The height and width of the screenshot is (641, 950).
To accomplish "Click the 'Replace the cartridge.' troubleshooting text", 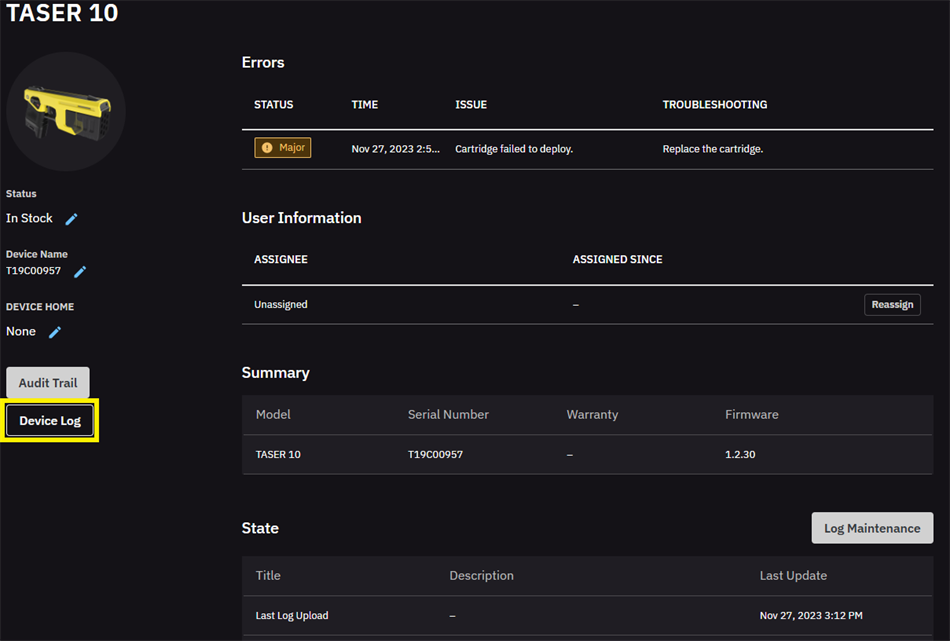I will tap(712, 149).
